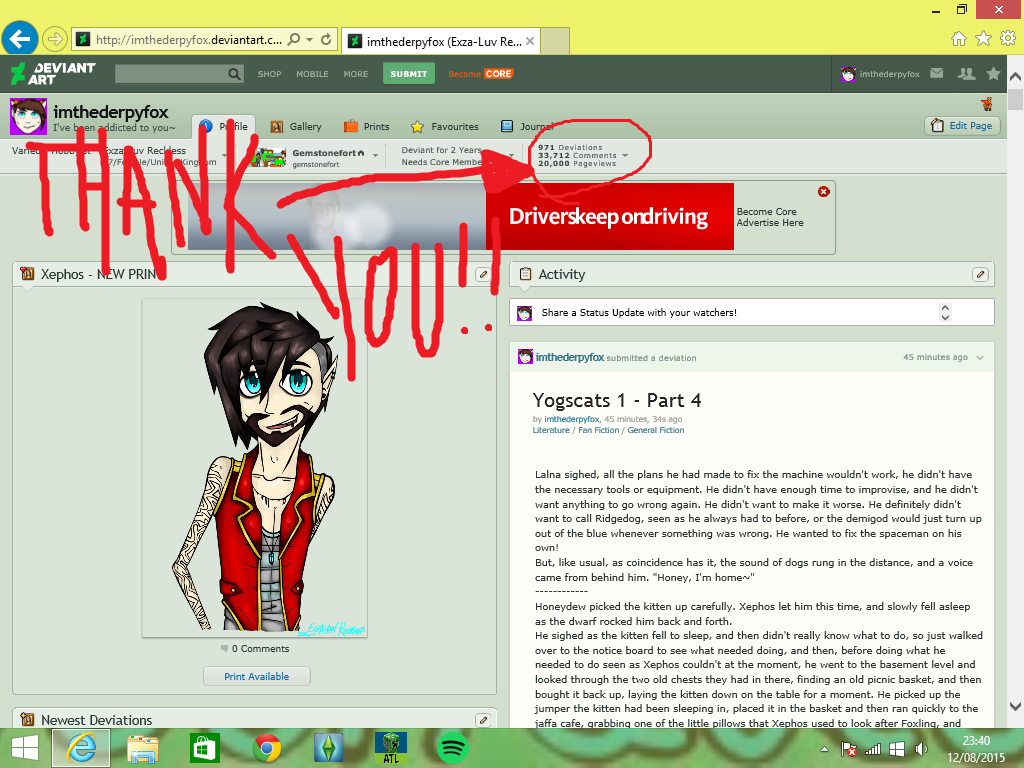Viewport: 1024px width, 768px height.
Task: Click 0 Comments under the Xephos artwork
Action: pyautogui.click(x=255, y=648)
